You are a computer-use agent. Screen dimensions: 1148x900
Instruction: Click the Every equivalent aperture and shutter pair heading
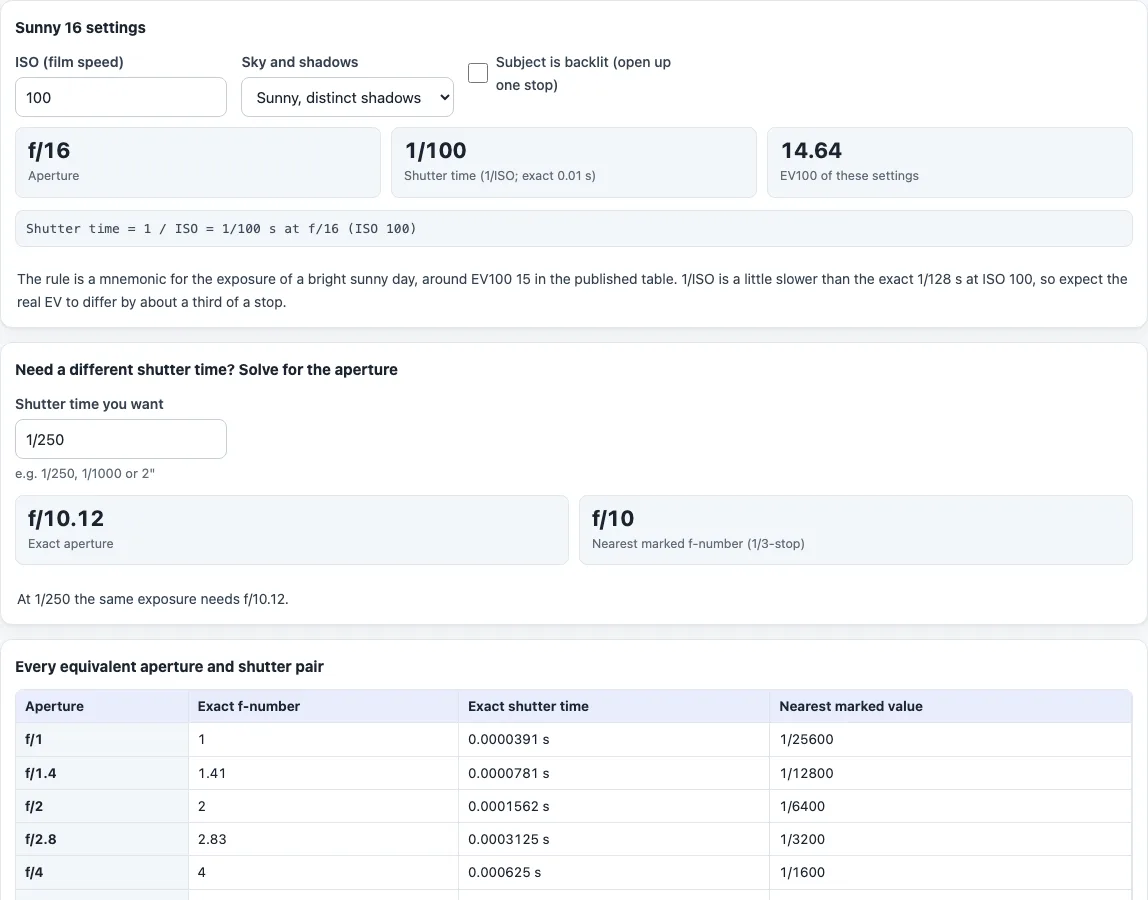(169, 666)
